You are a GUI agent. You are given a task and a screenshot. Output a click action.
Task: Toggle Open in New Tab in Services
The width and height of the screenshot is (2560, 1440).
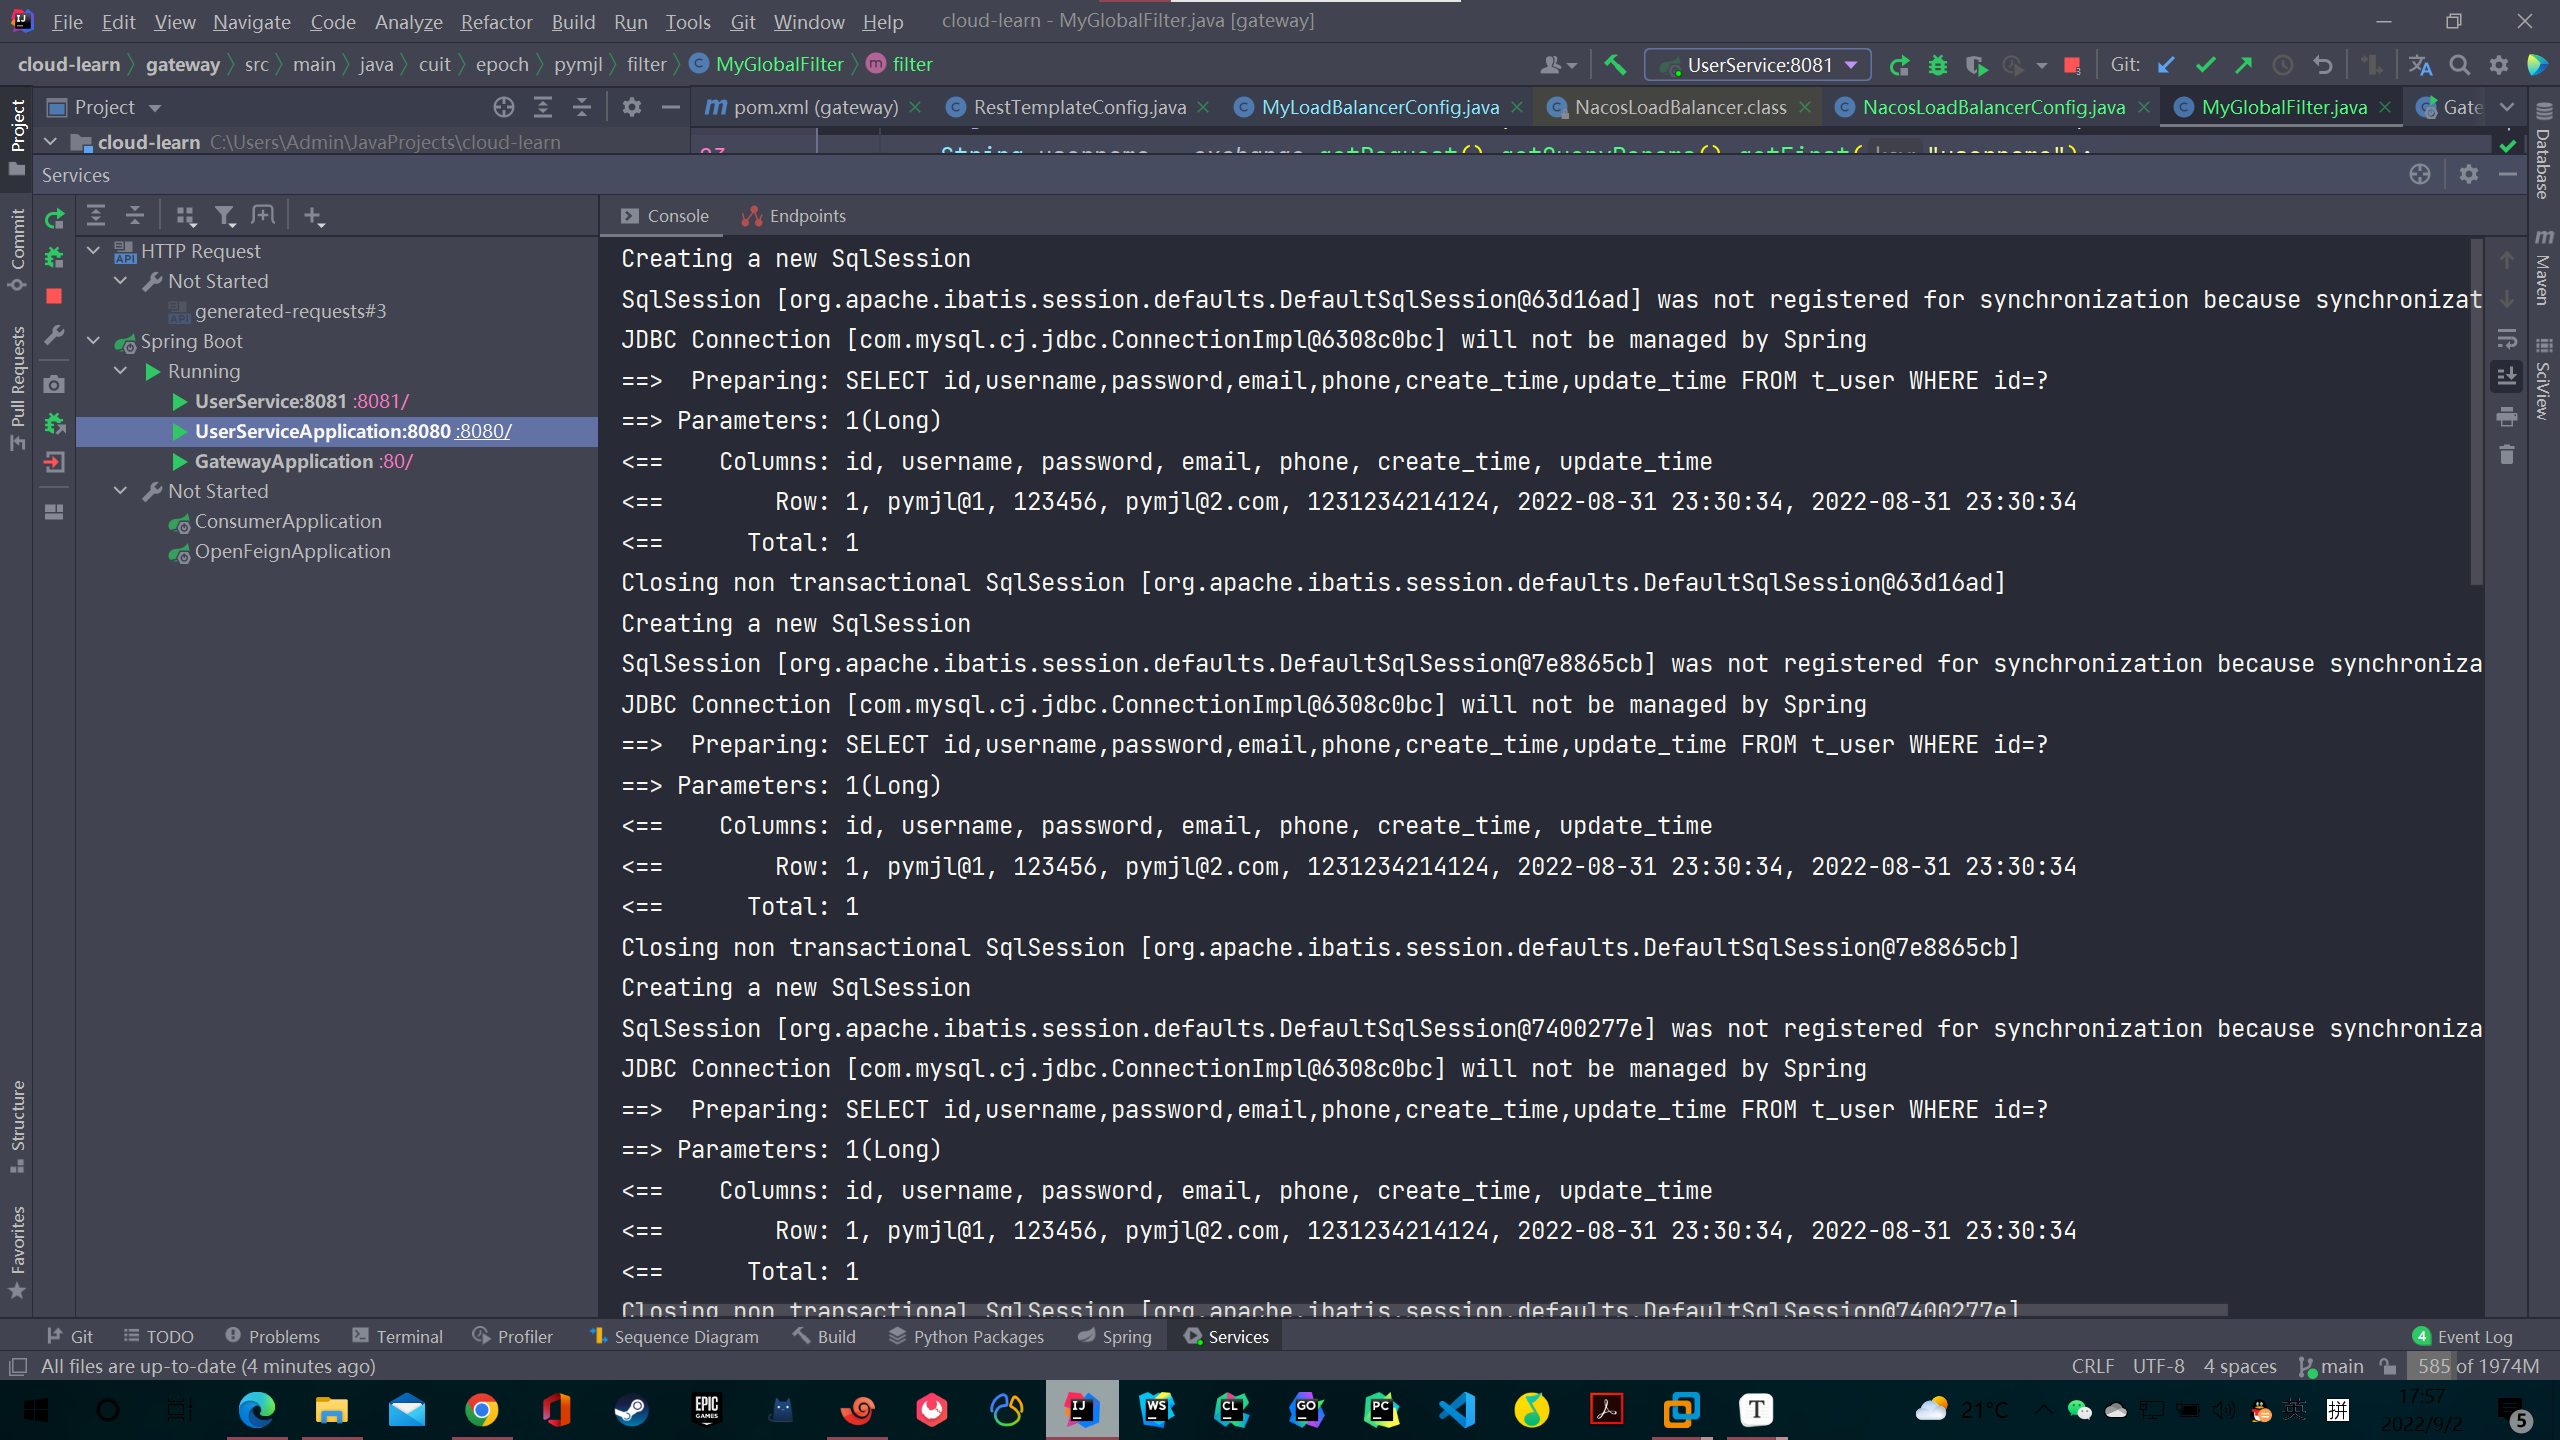pyautogui.click(x=263, y=215)
